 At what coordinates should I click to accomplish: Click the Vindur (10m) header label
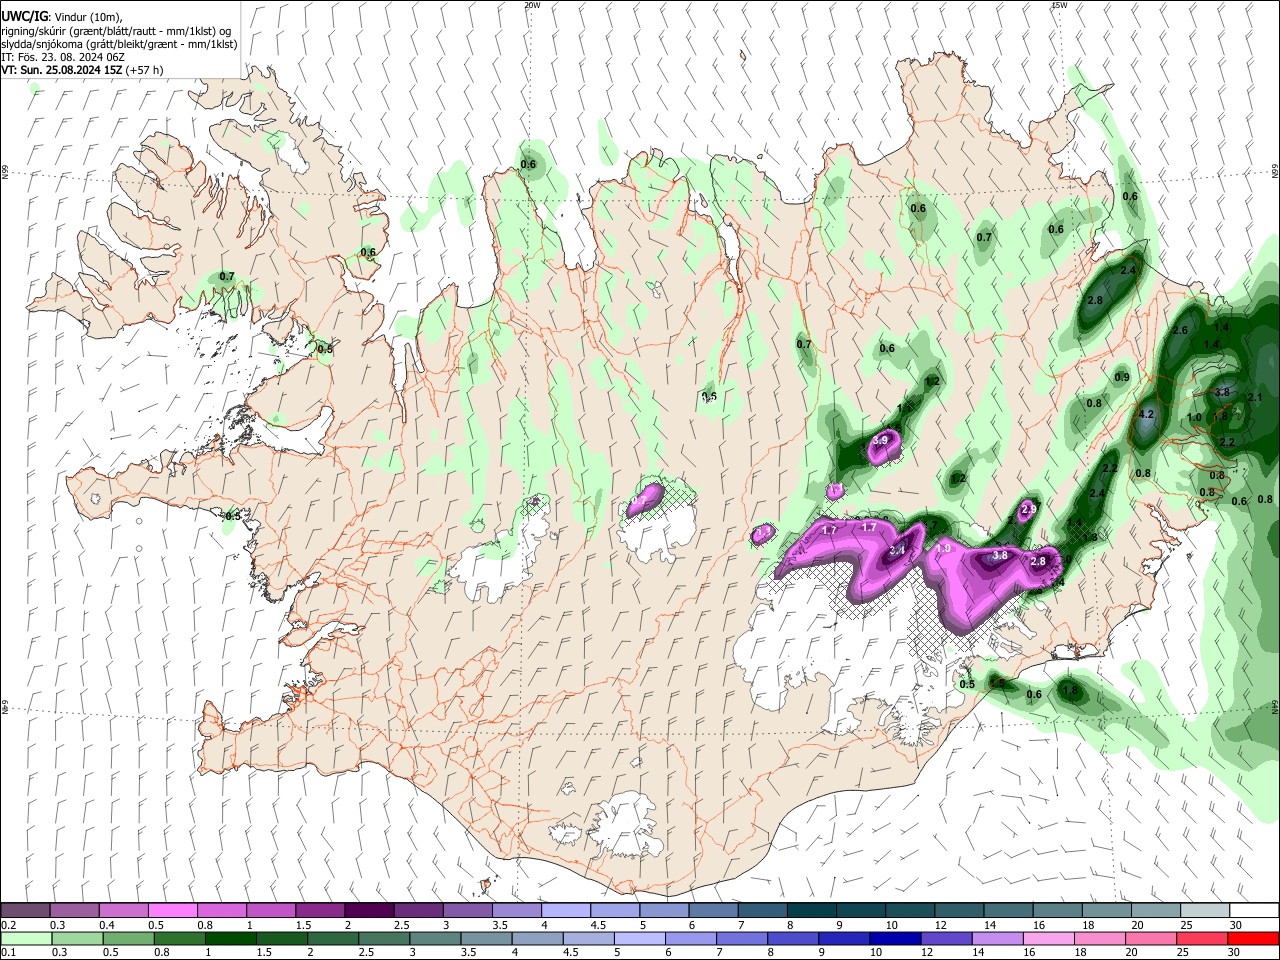[x=87, y=17]
